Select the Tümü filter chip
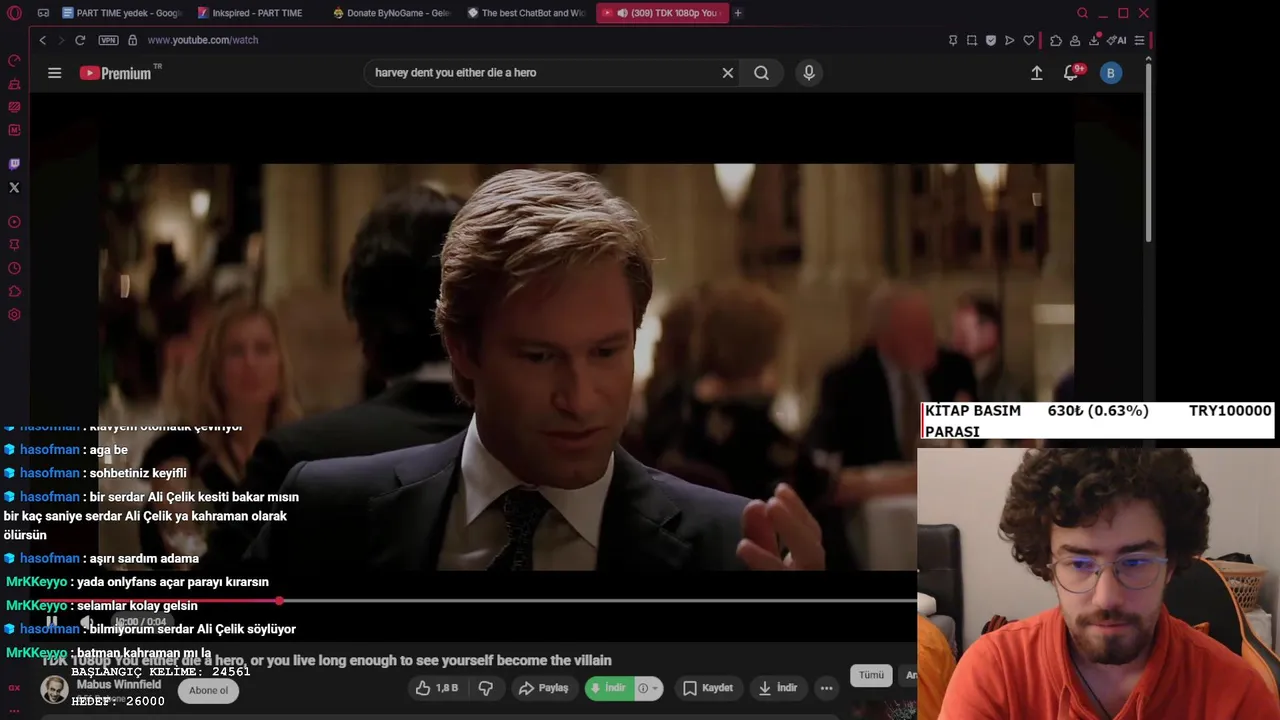 871,675
